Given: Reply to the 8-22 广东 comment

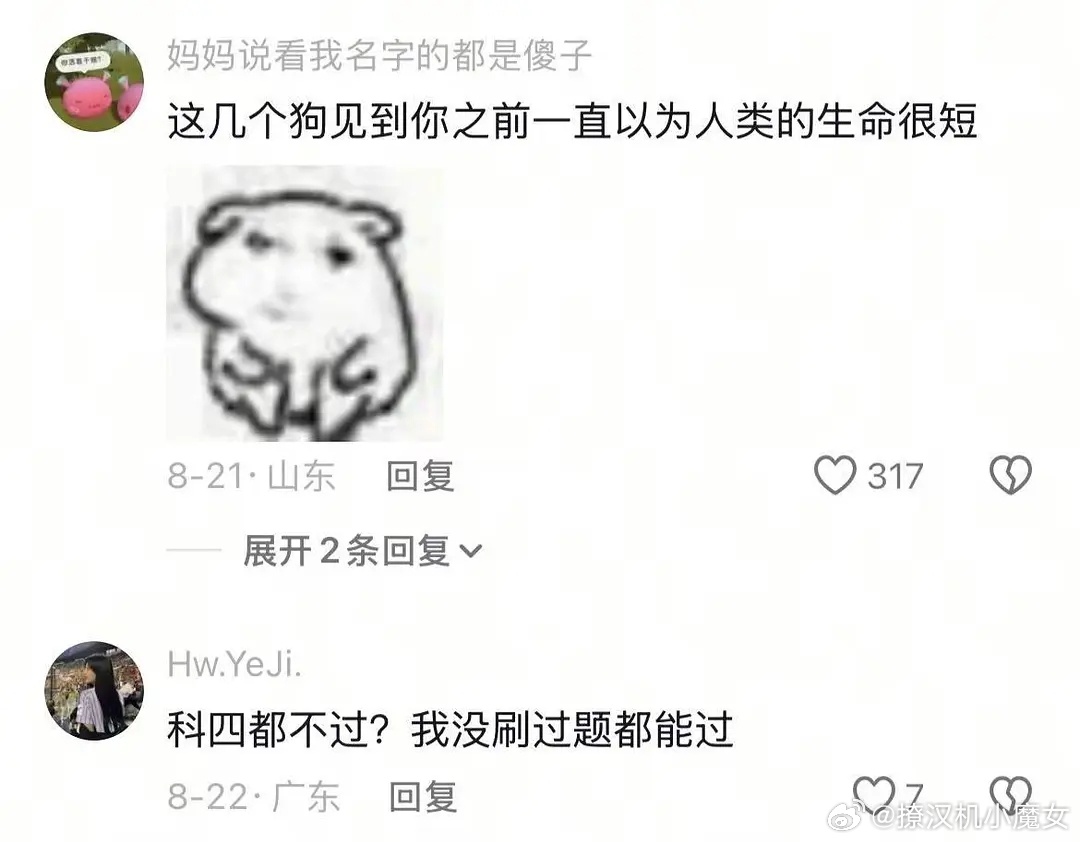Looking at the screenshot, I should click(423, 797).
